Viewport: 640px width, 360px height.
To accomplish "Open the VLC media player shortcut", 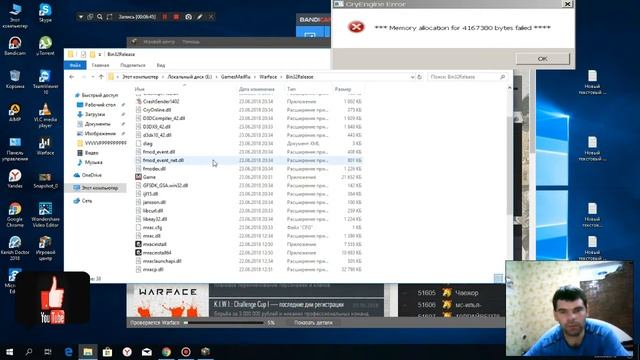I will tap(45, 115).
